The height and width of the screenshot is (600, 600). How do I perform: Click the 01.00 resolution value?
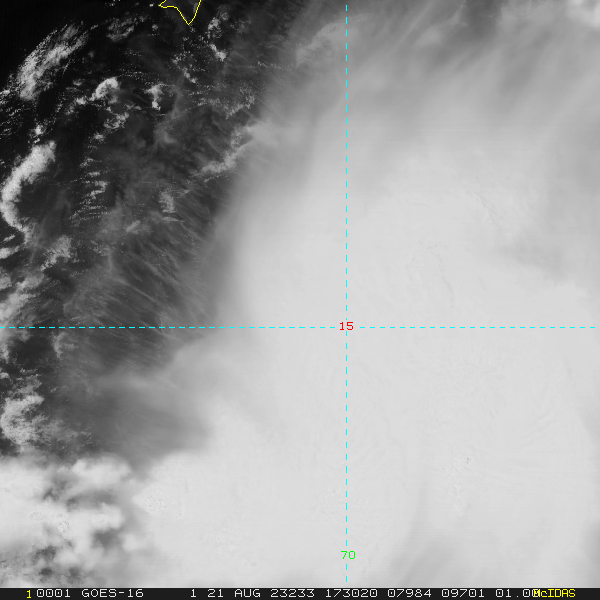click(x=517, y=594)
